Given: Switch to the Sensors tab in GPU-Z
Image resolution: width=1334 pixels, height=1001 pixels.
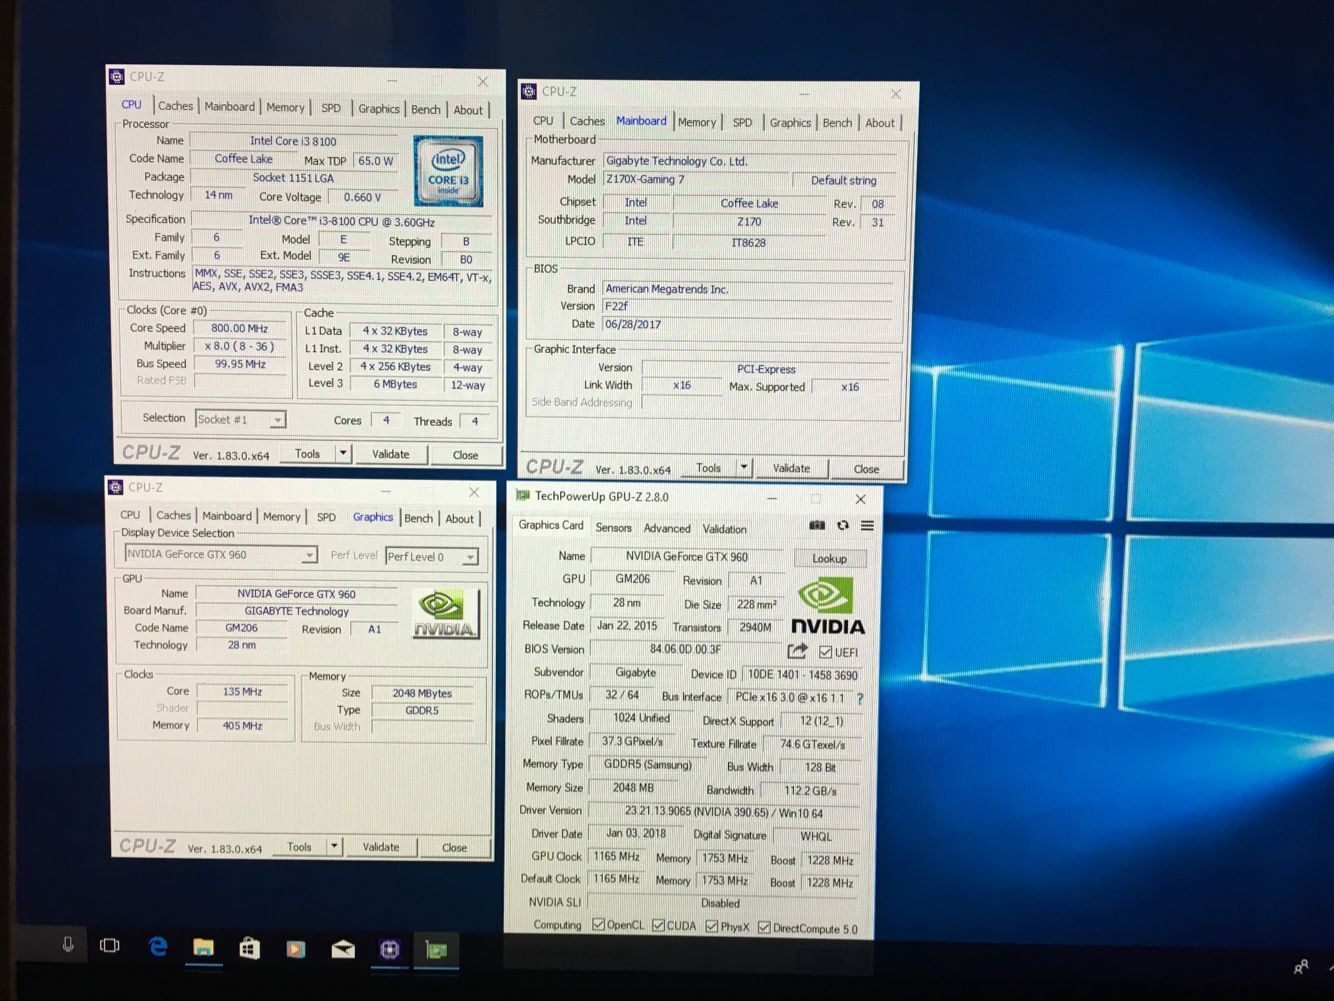Looking at the screenshot, I should click(613, 527).
